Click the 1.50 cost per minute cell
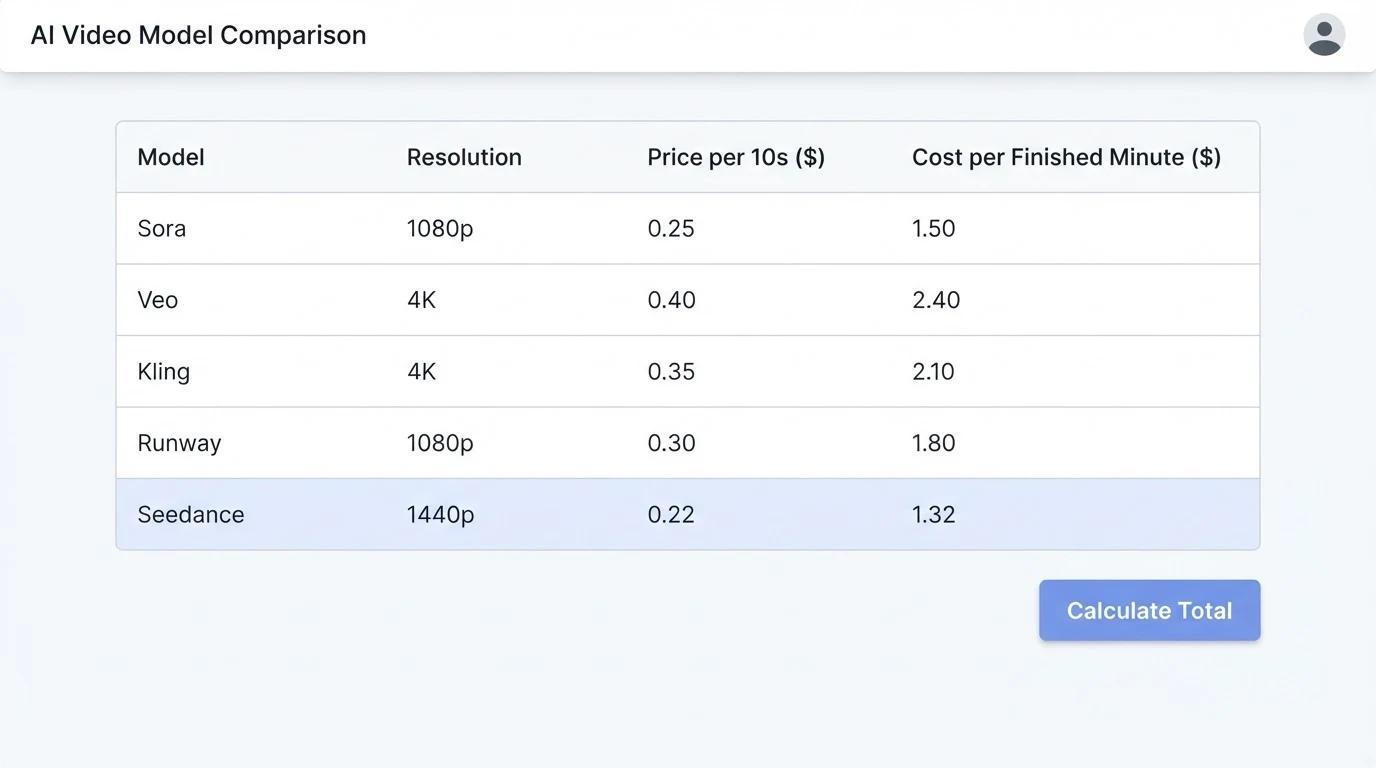Screen dimensions: 1376x768 pyautogui.click(x=934, y=228)
